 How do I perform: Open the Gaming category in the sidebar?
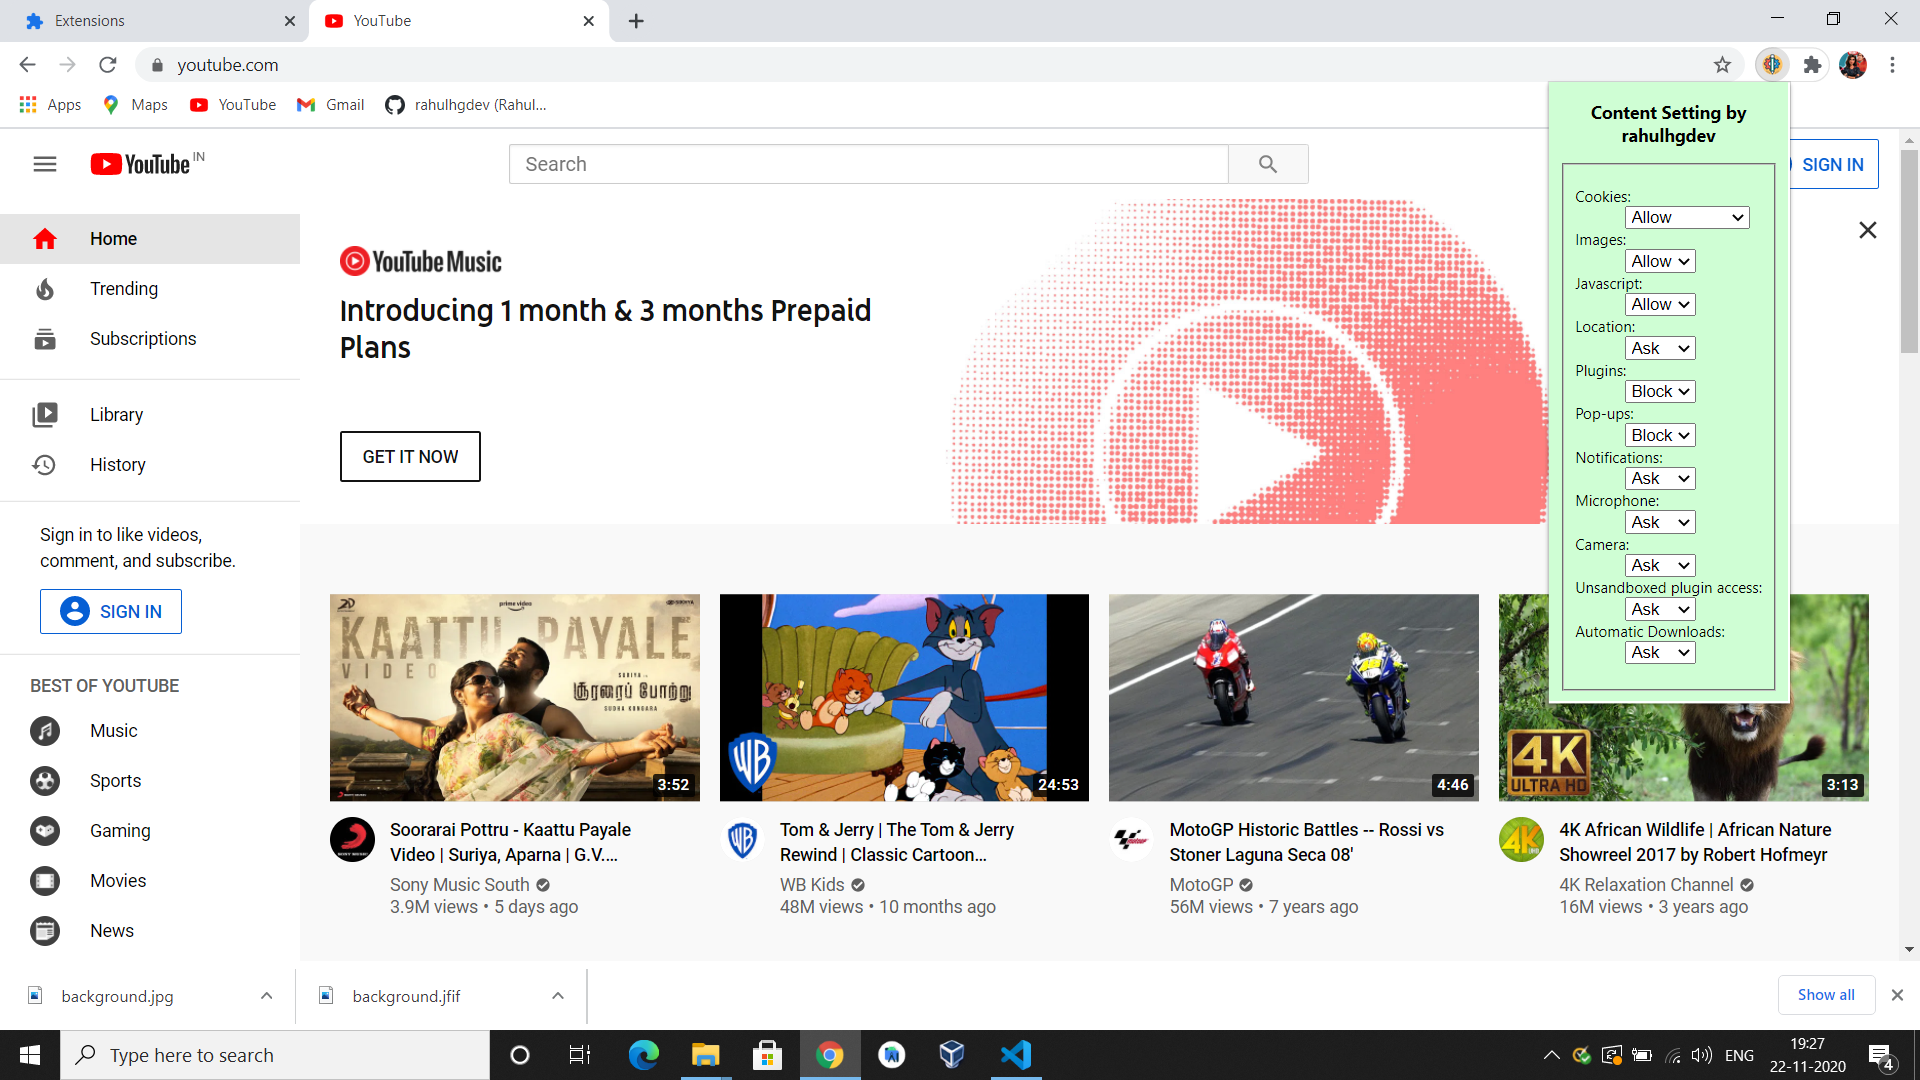tap(120, 831)
